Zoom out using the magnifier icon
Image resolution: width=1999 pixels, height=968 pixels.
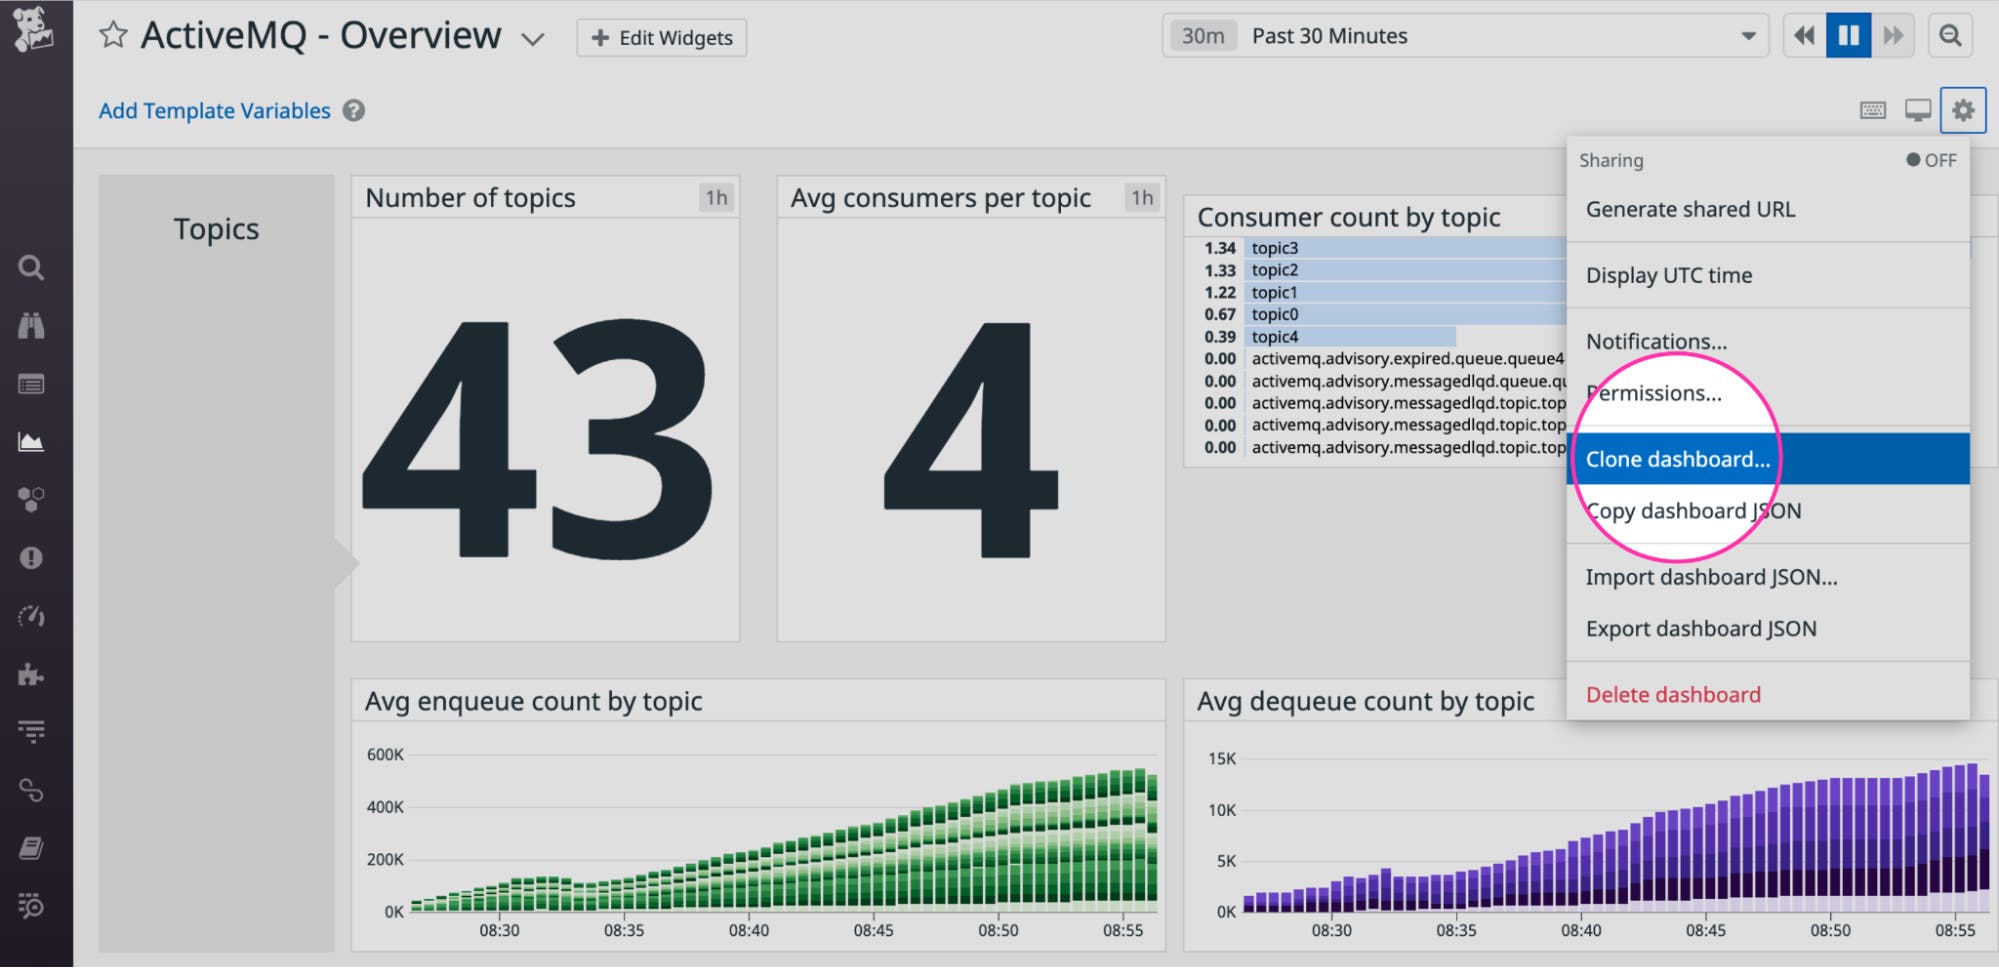coord(1950,36)
